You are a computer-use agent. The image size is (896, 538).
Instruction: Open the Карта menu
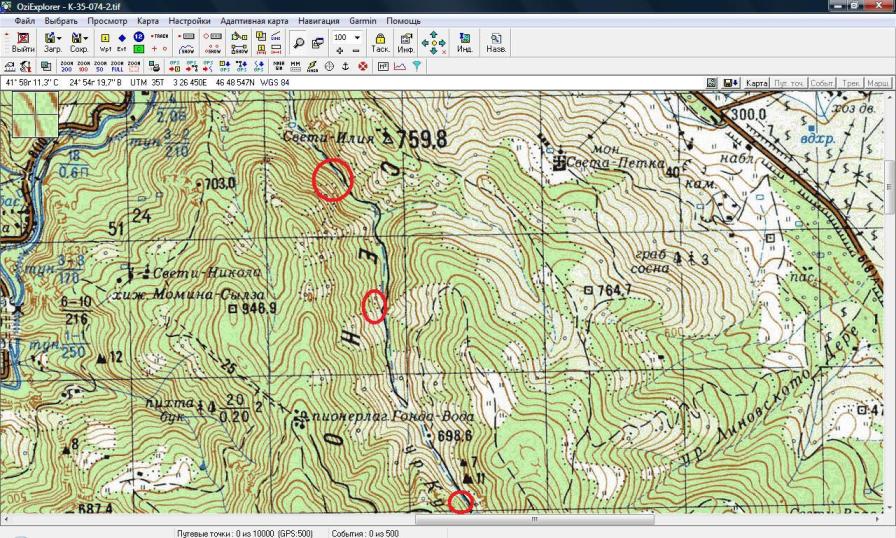coord(147,20)
